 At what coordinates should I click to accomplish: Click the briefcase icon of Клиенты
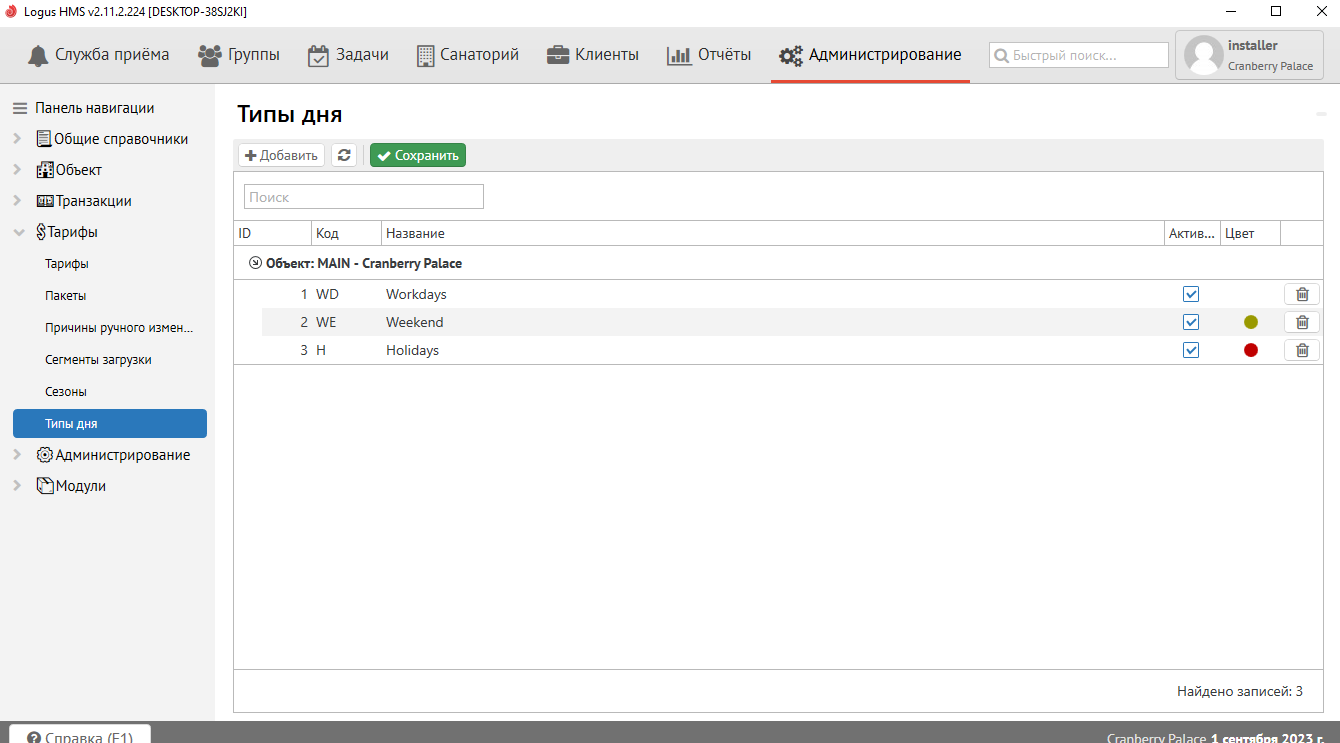tap(558, 55)
